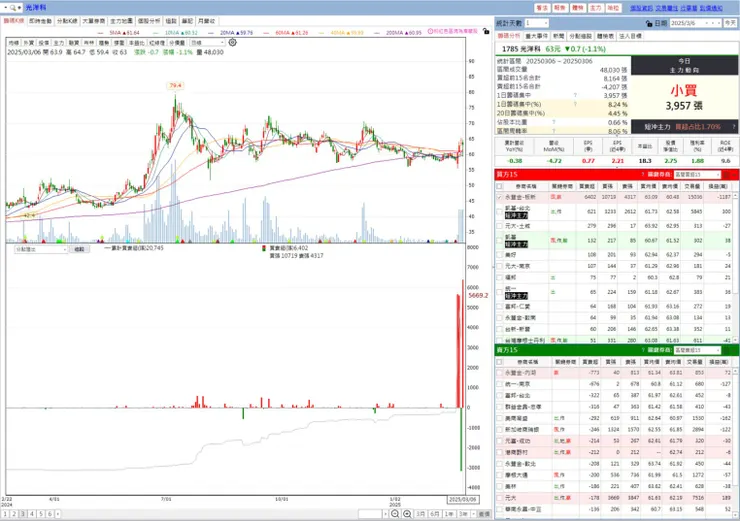Tick the checkbox for 富邦-仁愛 row
Screen dimensions: 740x521
(499, 307)
